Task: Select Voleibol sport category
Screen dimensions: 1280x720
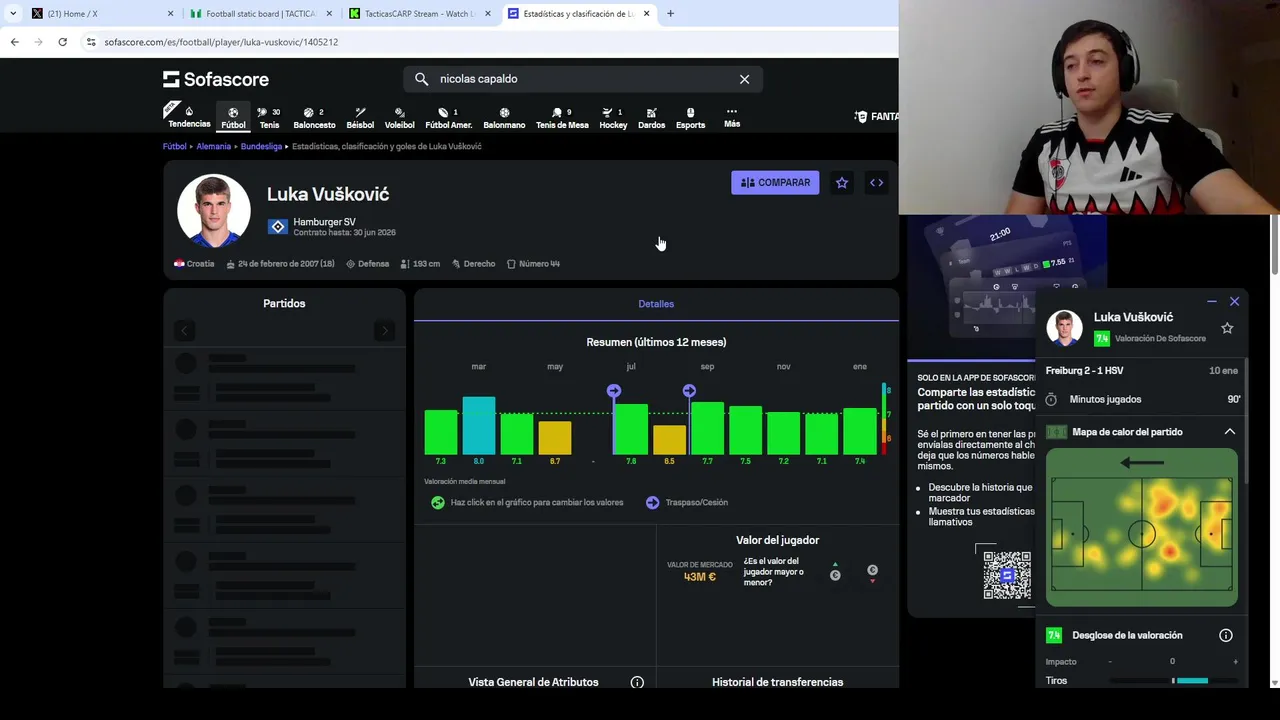Action: [399, 117]
